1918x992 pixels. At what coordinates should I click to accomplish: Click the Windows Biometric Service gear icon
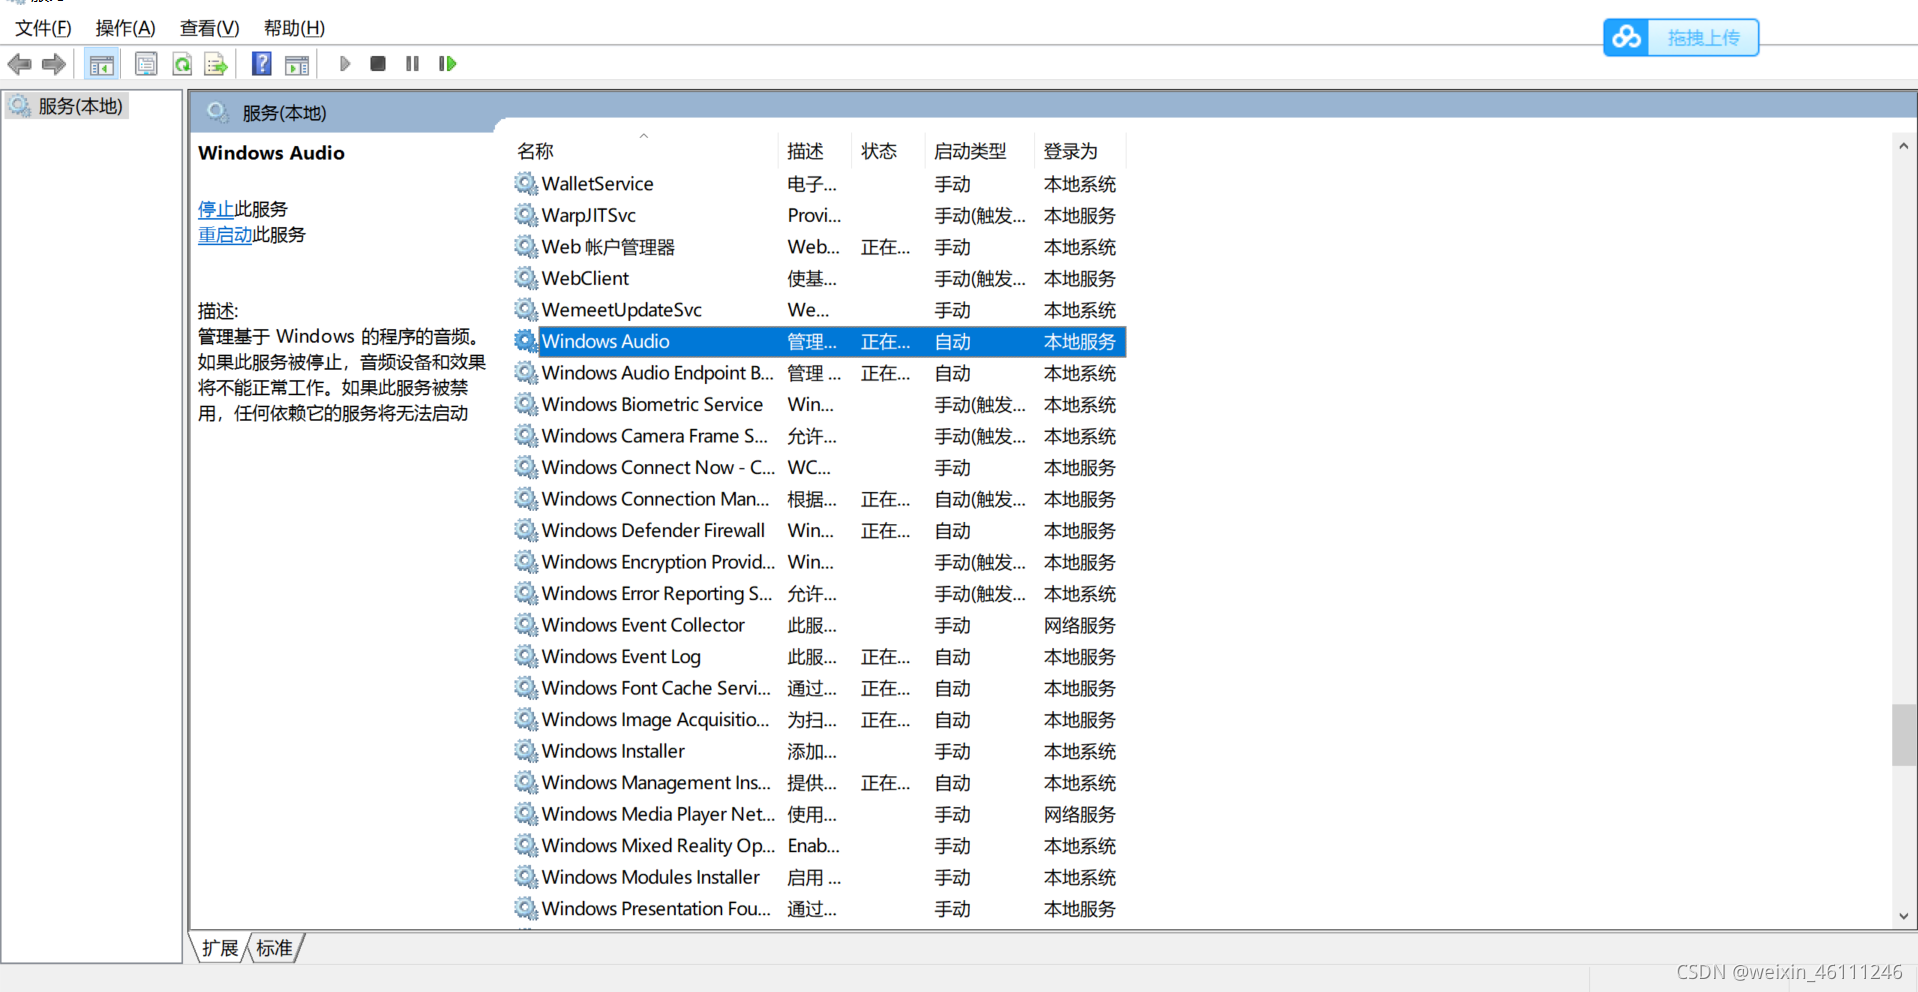(526, 404)
